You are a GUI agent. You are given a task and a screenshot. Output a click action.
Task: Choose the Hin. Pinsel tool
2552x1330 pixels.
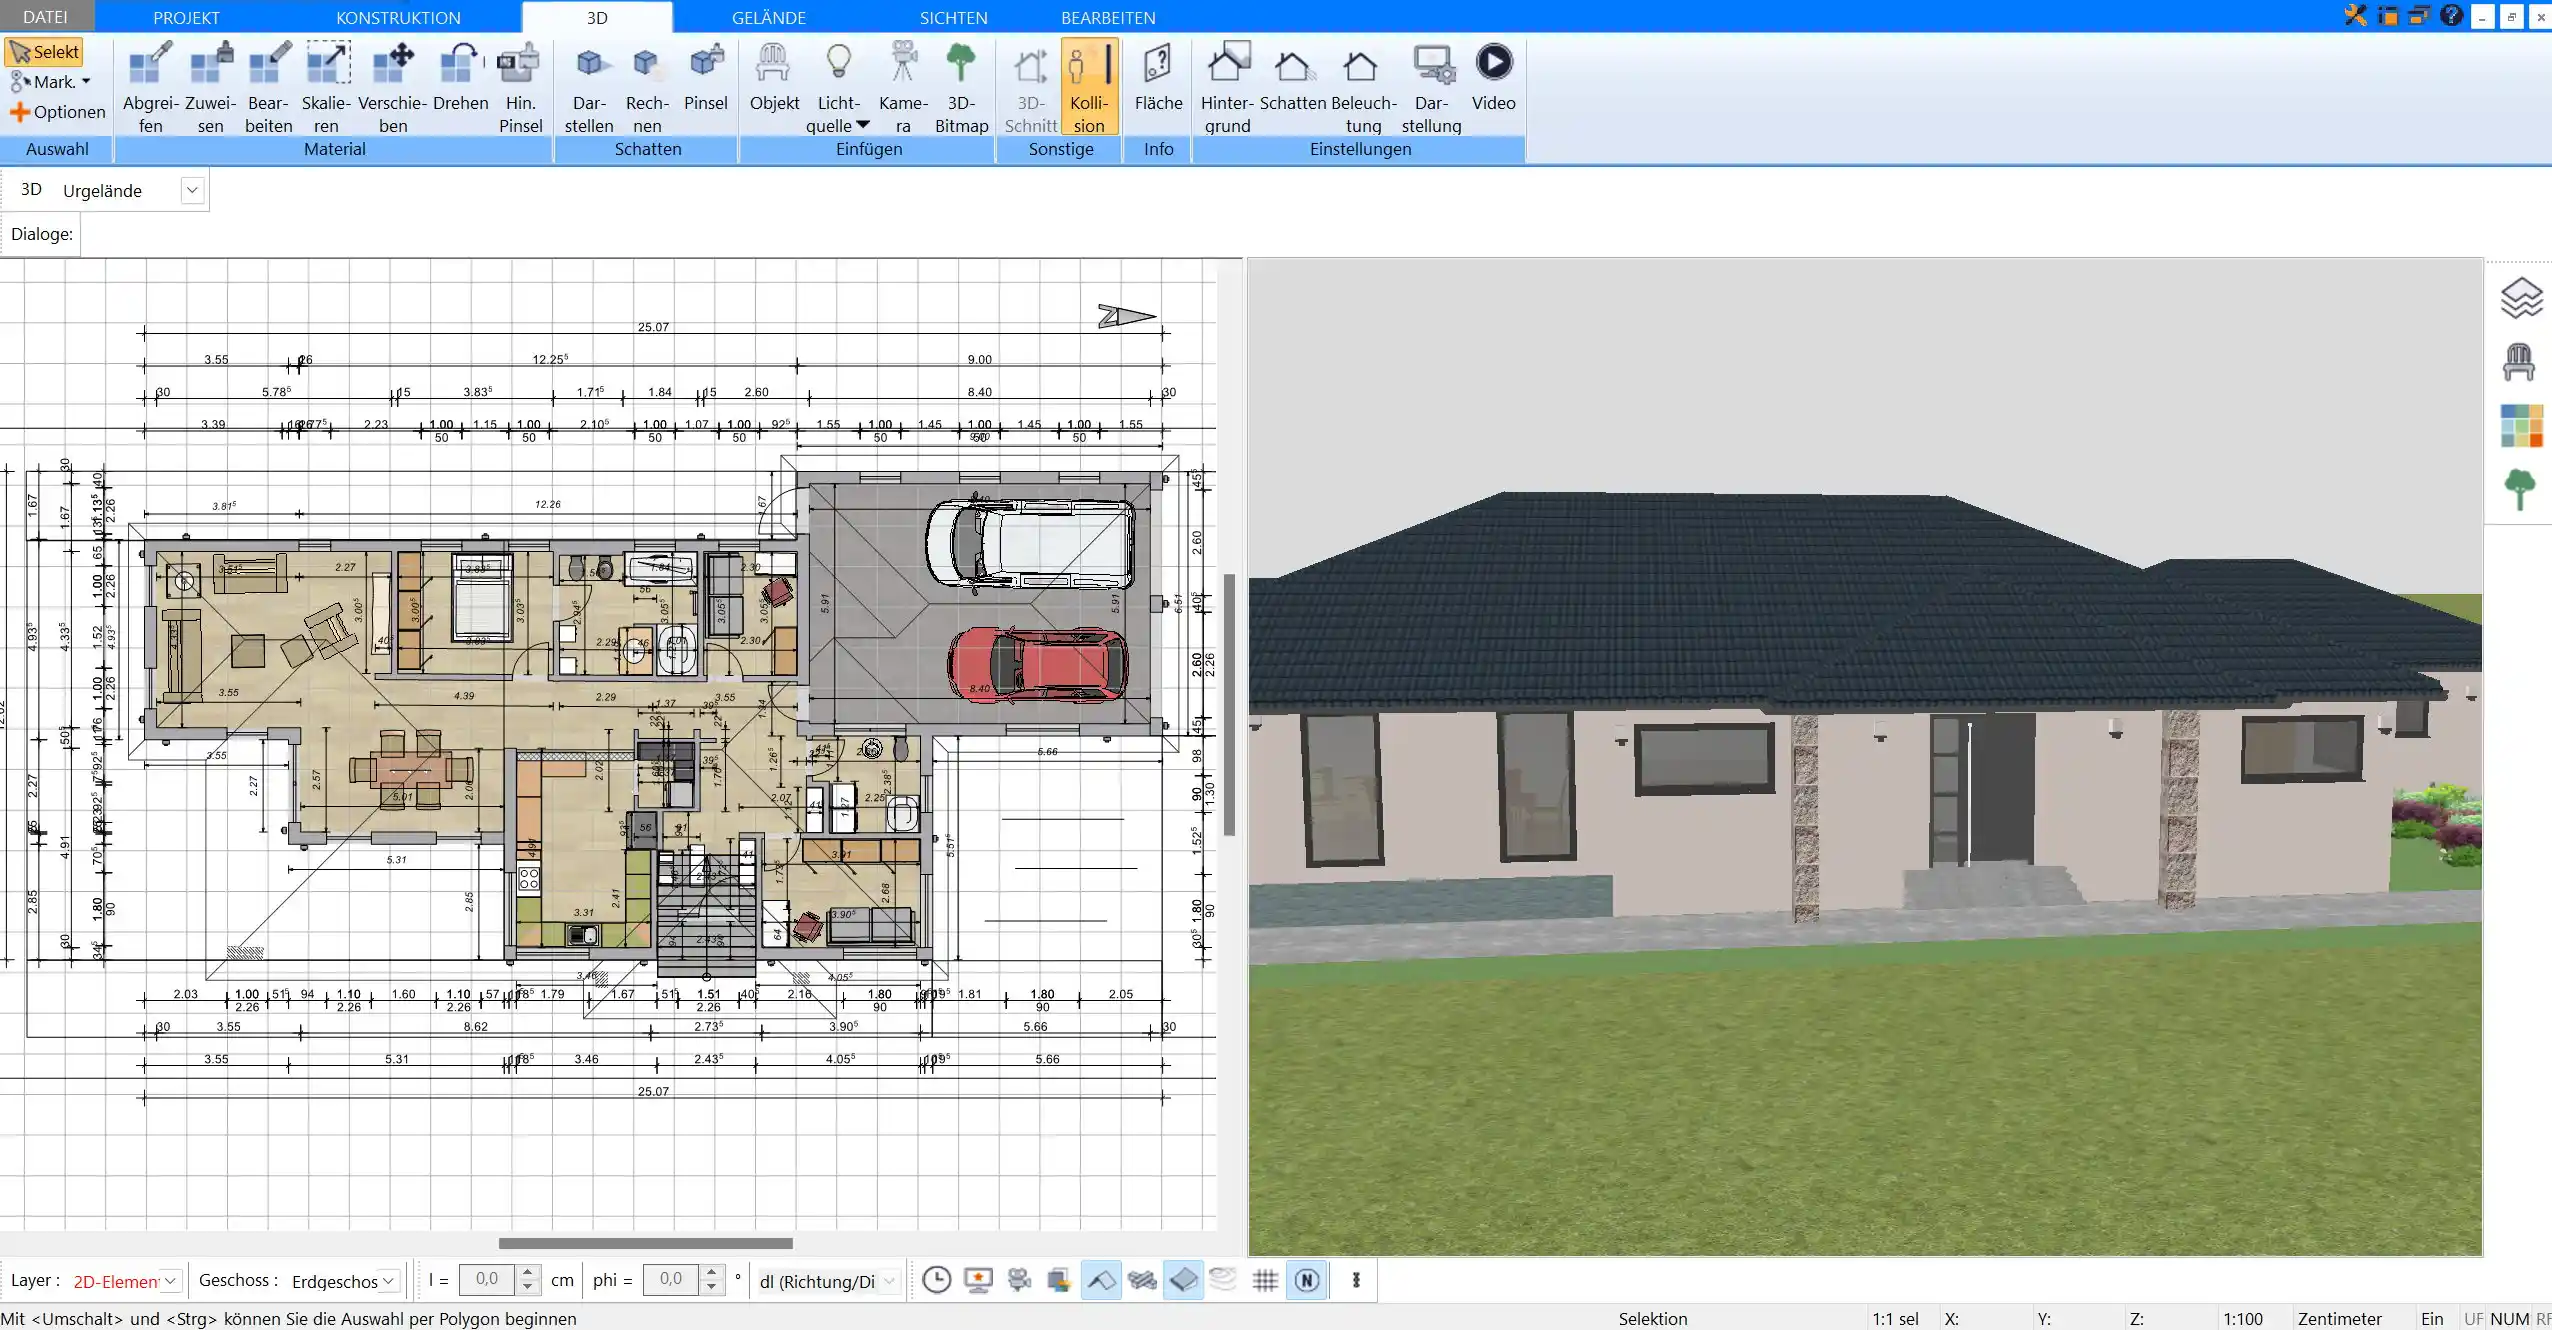[520, 87]
